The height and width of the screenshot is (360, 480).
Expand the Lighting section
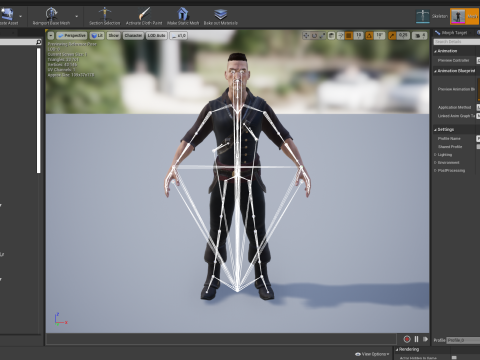click(435, 155)
